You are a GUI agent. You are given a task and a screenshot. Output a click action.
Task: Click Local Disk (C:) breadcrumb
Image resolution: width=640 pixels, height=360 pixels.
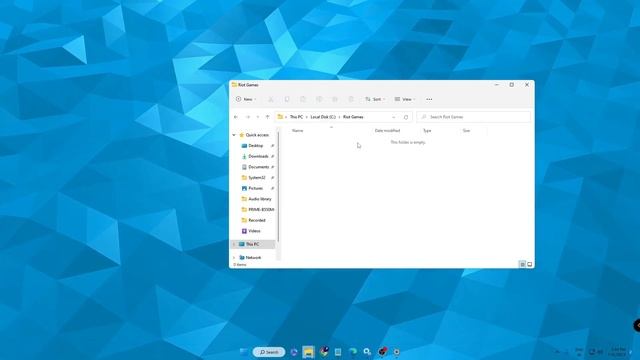pyautogui.click(x=323, y=117)
